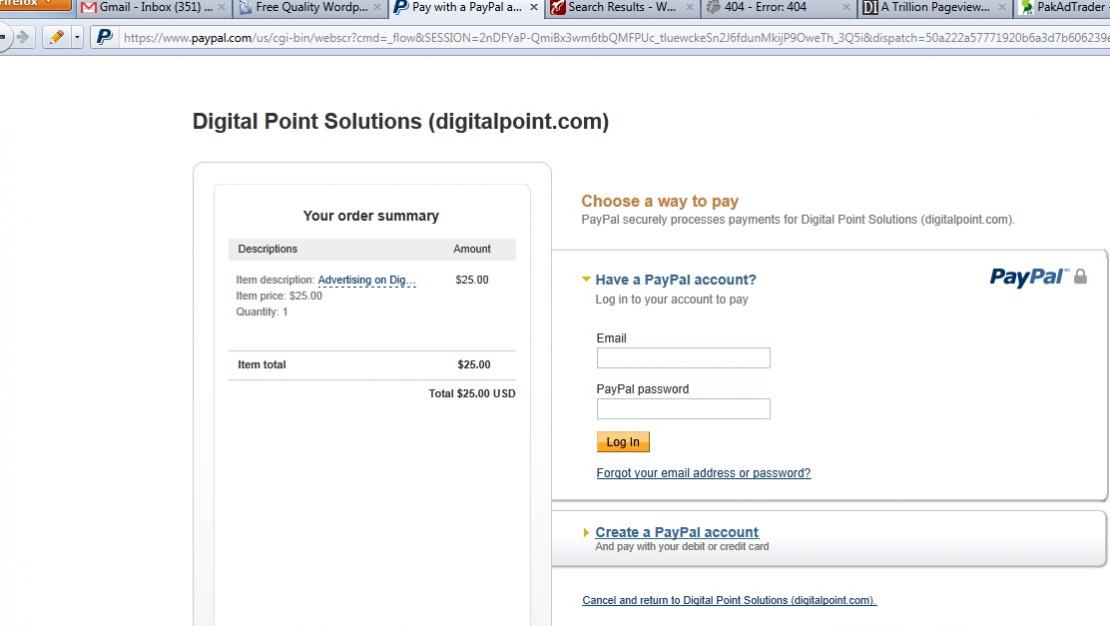Open dropdown arrow beside pencil icon
1110x626 pixels.
pyautogui.click(x=77, y=37)
